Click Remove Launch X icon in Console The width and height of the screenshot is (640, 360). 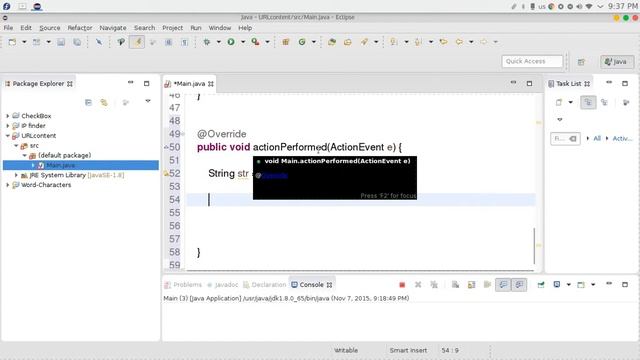click(x=418, y=284)
